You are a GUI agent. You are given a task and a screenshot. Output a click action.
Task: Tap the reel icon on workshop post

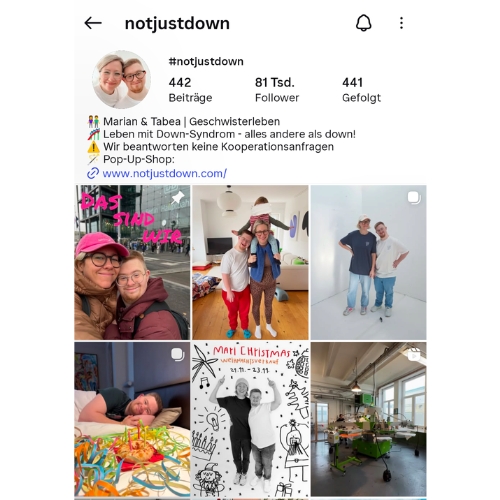[x=414, y=354]
